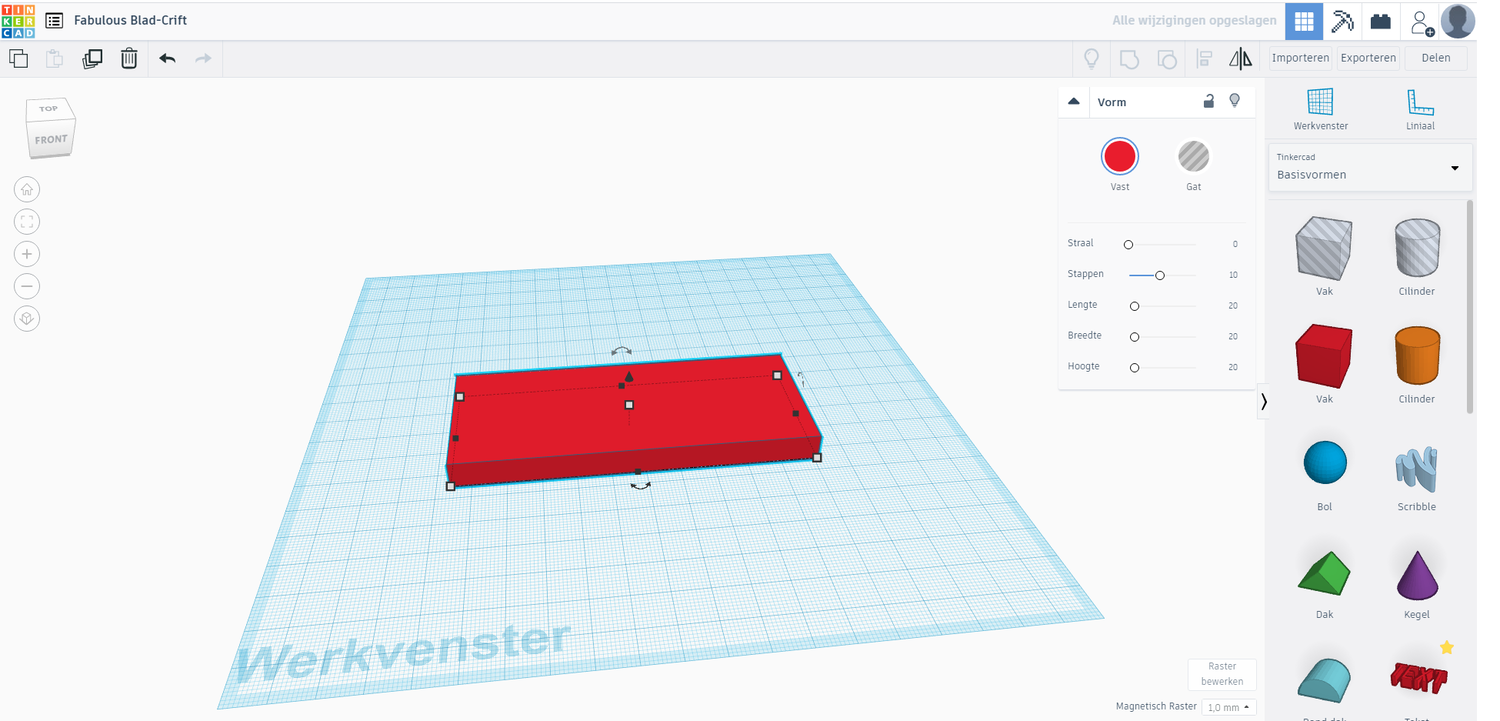This screenshot has height=721, width=1500.
Task: Click the align tool icon
Action: click(1204, 59)
